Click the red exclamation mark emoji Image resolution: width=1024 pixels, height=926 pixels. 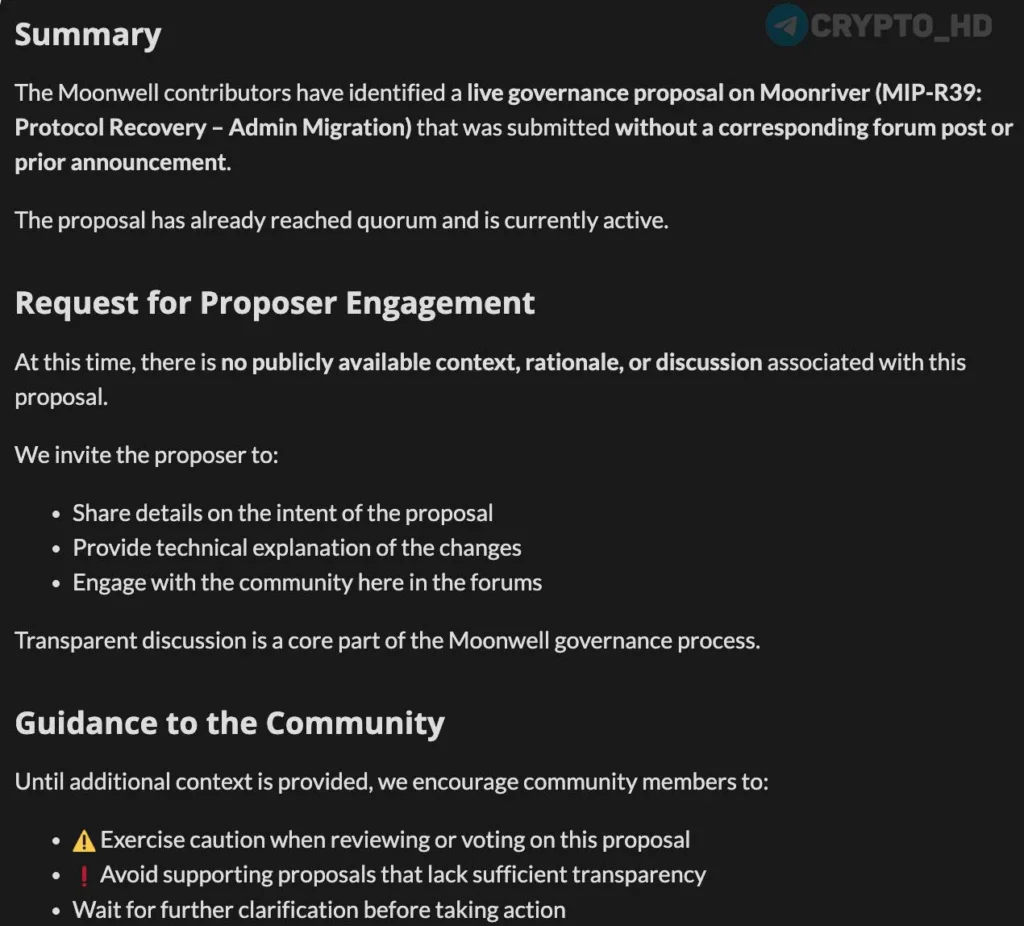pyautogui.click(x=84, y=875)
